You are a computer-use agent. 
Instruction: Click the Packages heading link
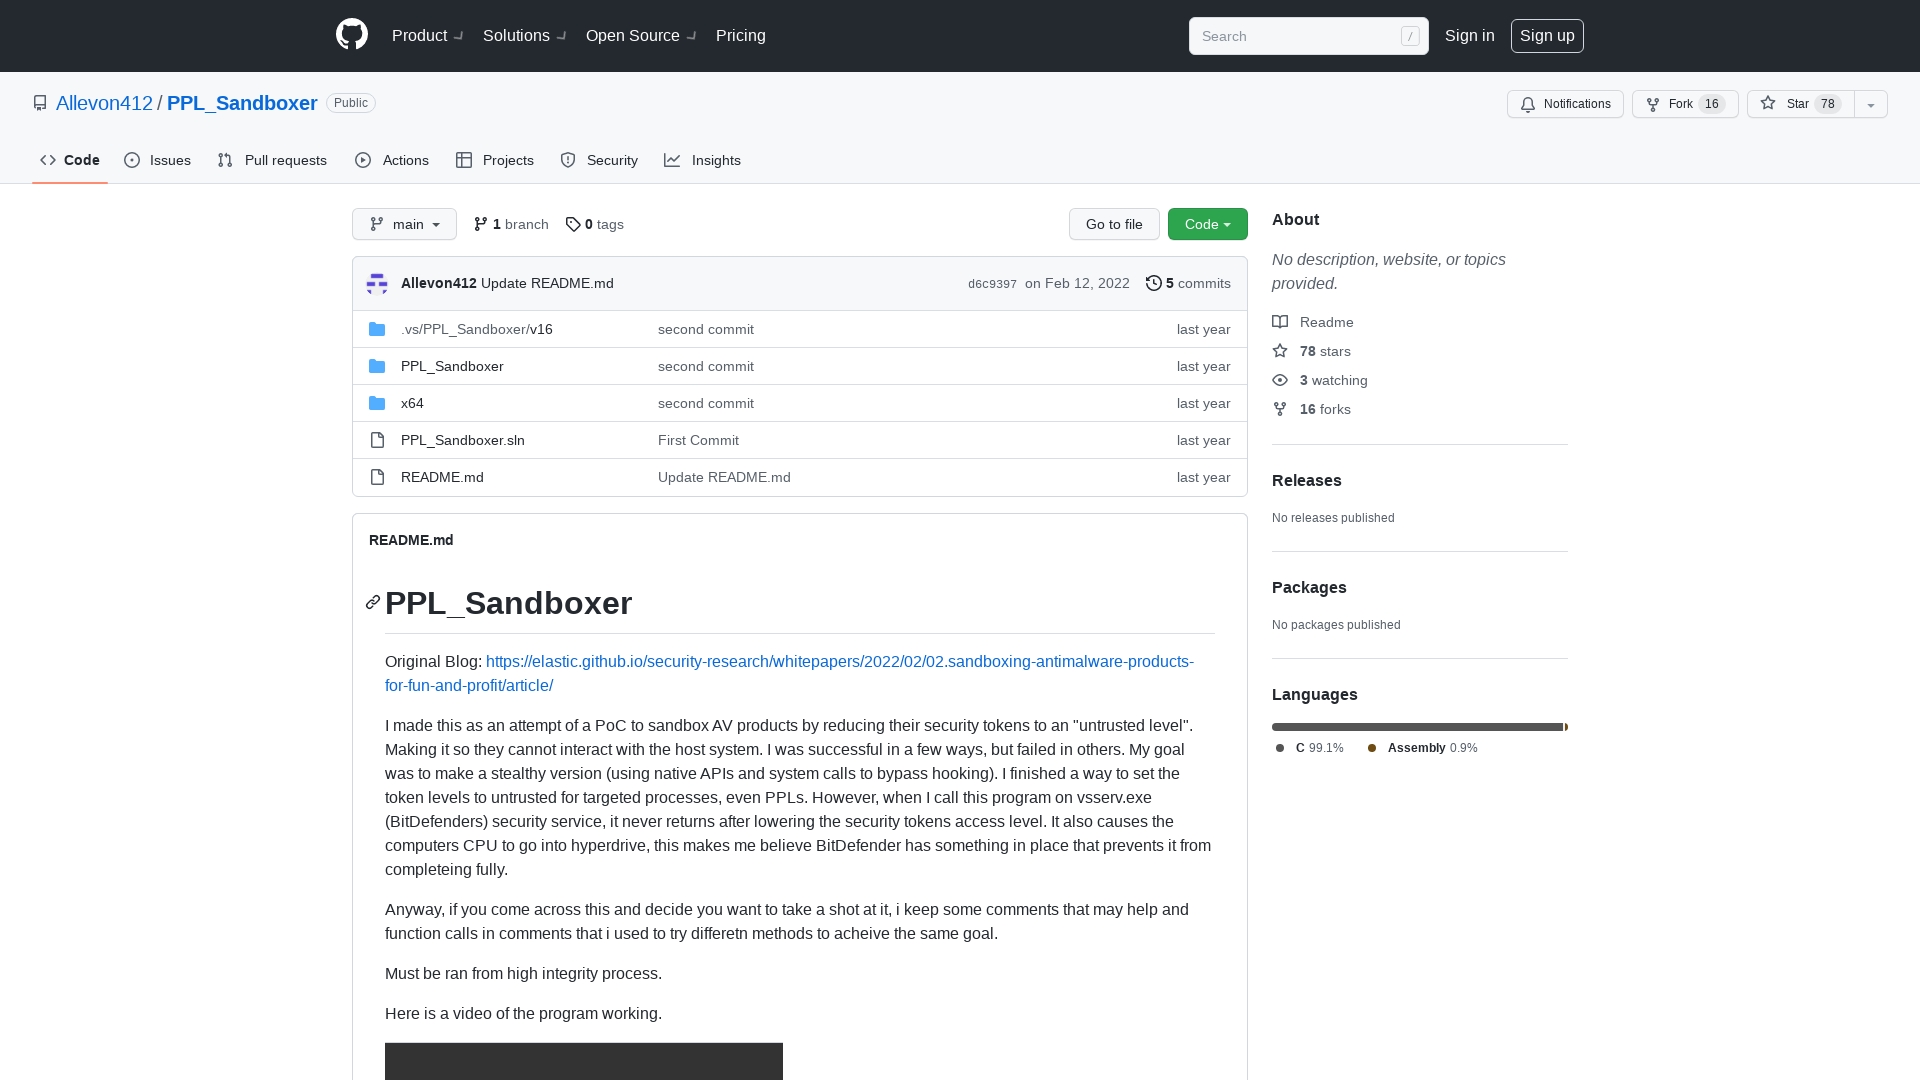(1309, 587)
